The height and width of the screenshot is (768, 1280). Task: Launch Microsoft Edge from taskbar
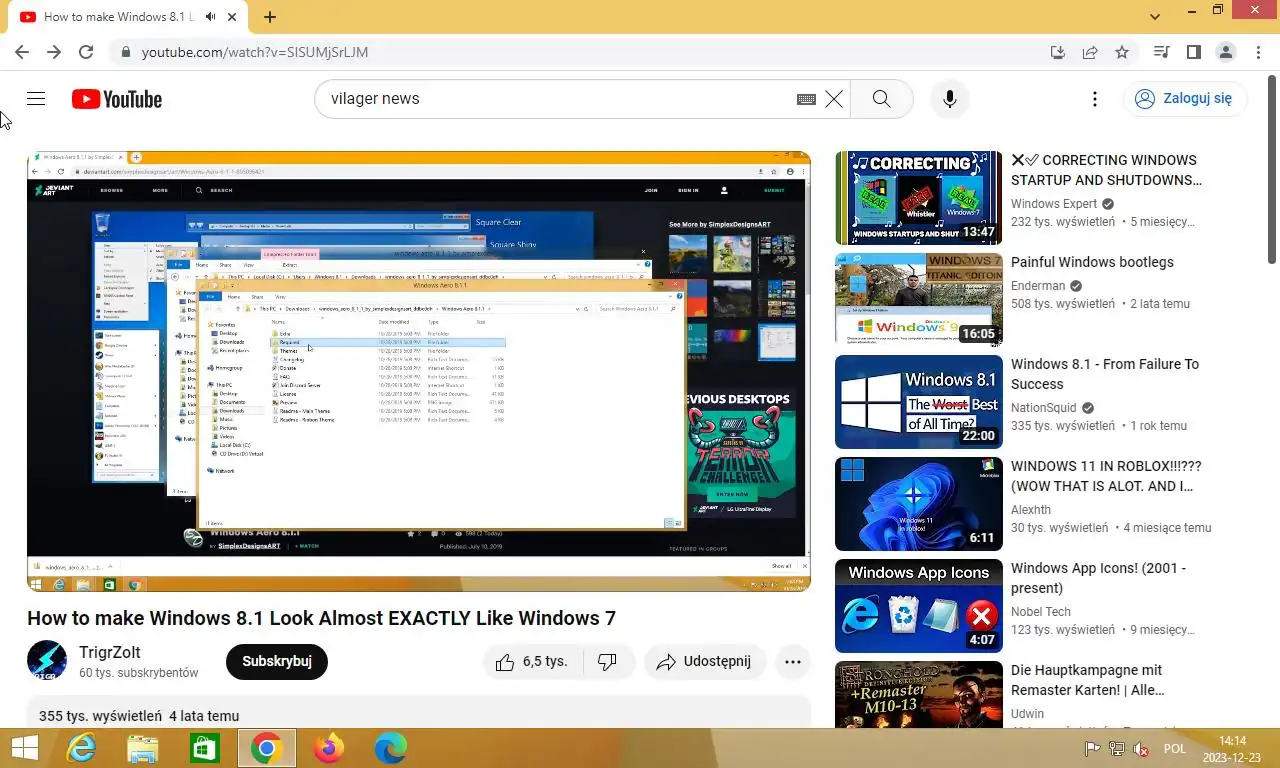(x=391, y=748)
